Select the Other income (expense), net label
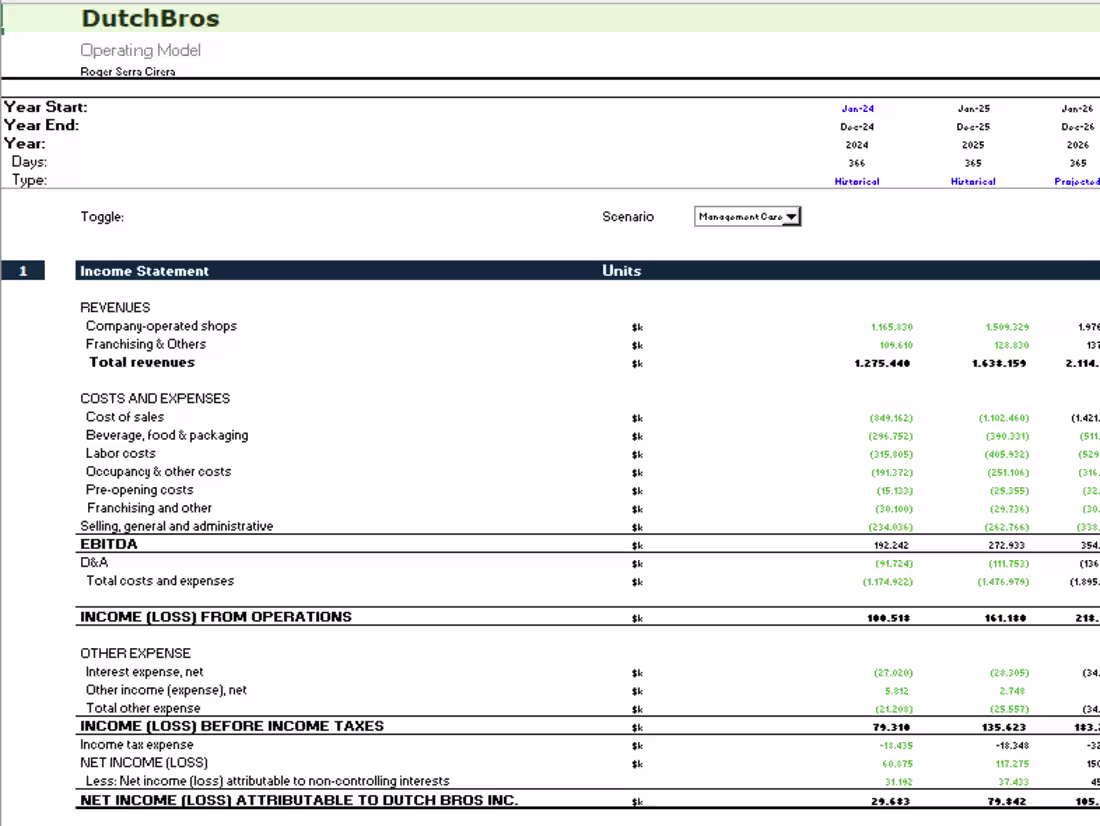Image resolution: width=1100 pixels, height=826 pixels. tap(166, 690)
